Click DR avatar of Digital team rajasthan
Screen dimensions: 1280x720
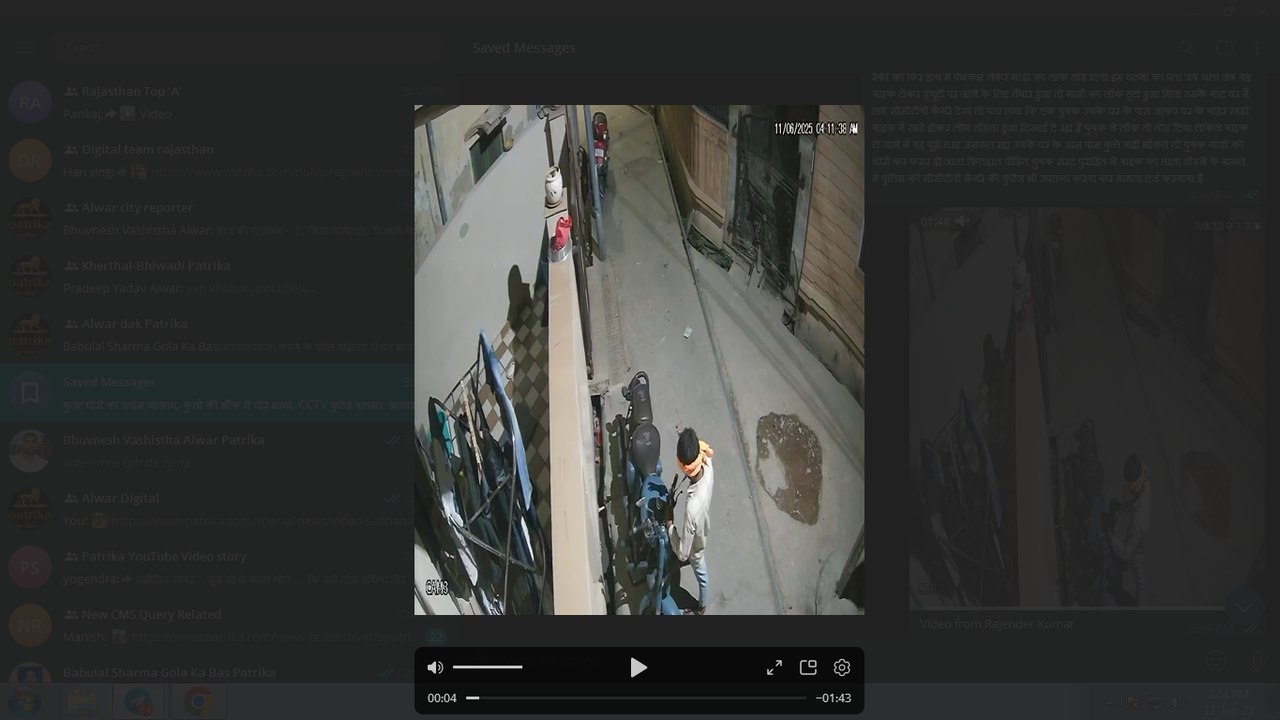coord(30,160)
